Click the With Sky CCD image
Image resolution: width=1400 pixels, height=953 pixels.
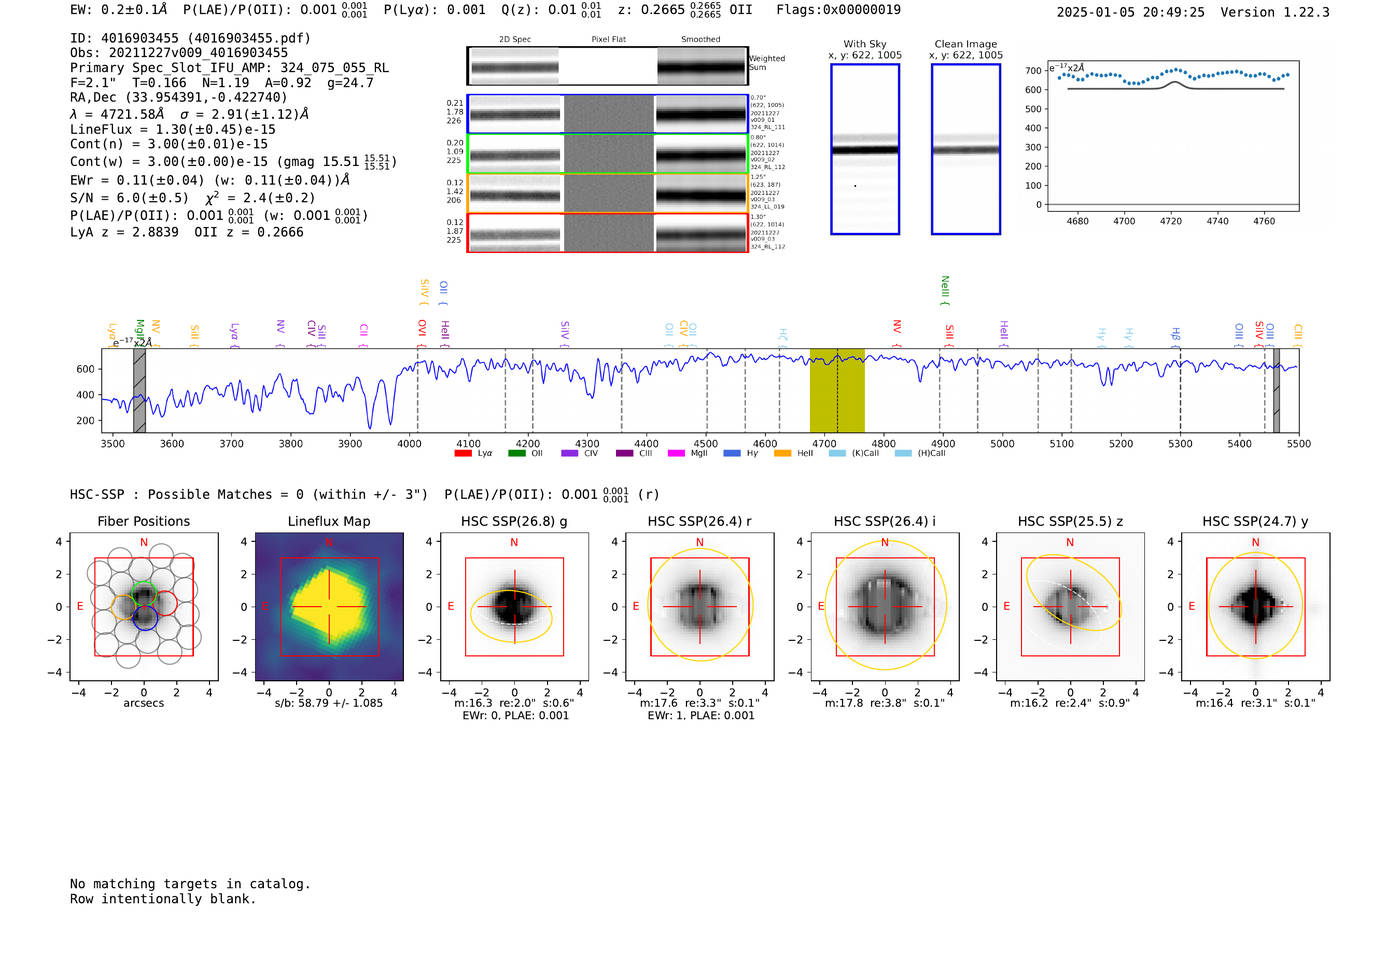[x=865, y=149]
